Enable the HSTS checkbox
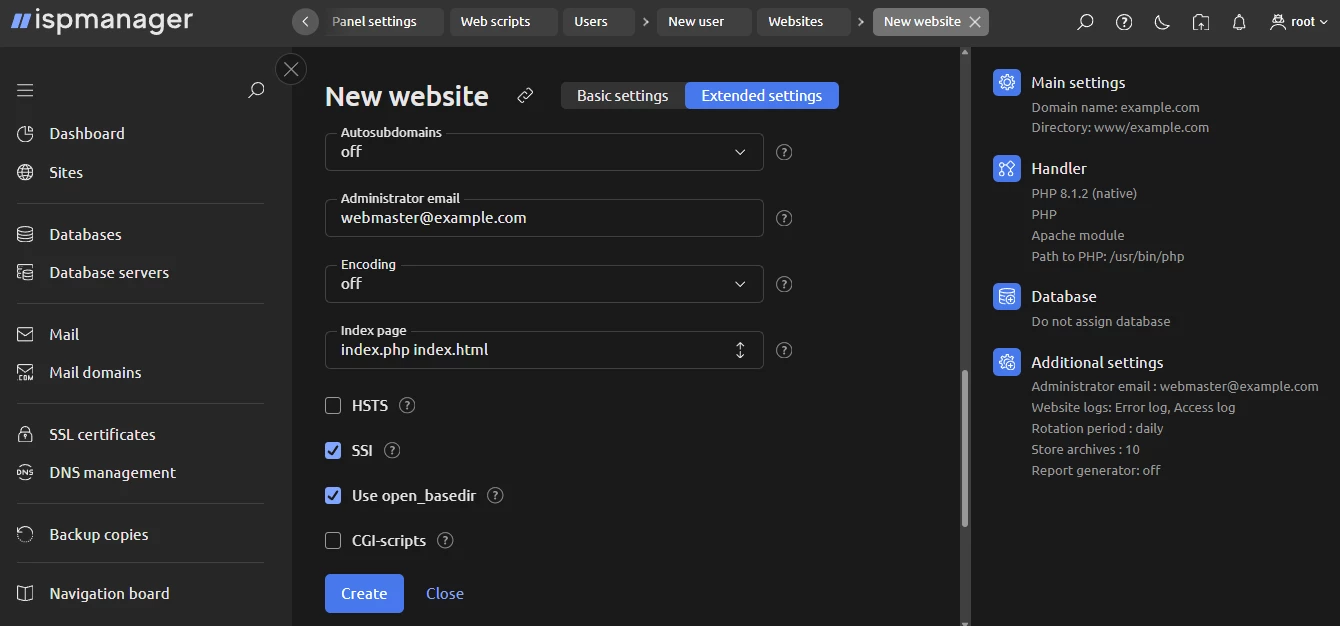 pos(333,405)
